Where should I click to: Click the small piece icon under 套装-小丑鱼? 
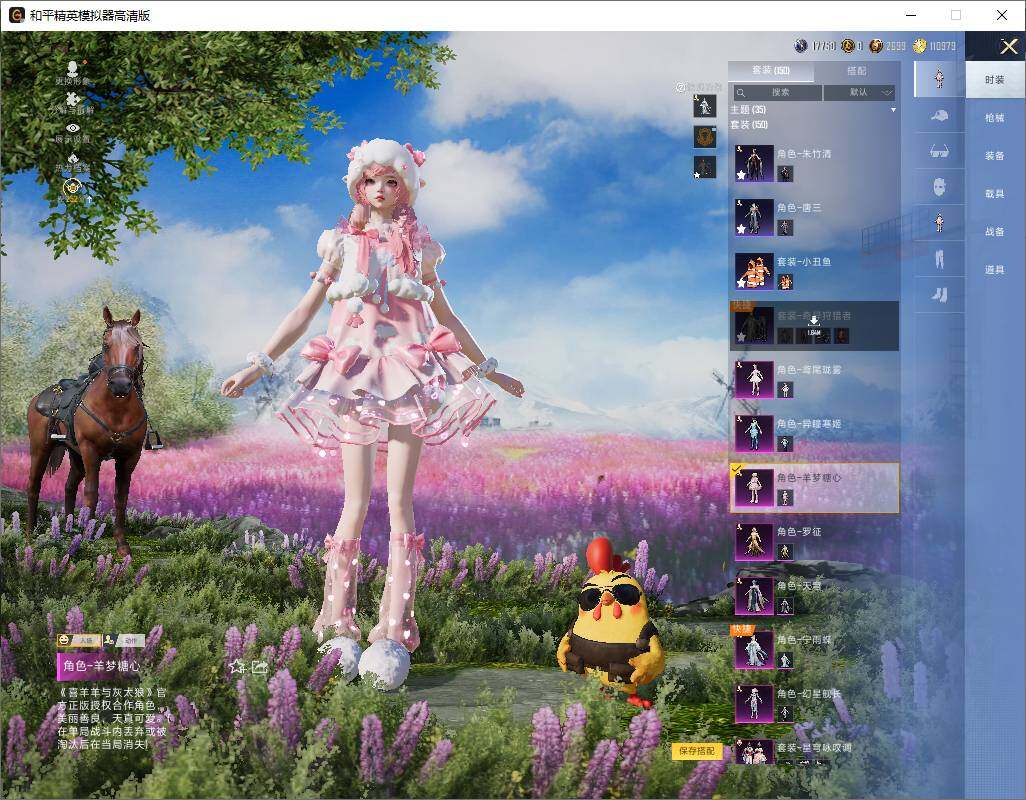tap(785, 282)
